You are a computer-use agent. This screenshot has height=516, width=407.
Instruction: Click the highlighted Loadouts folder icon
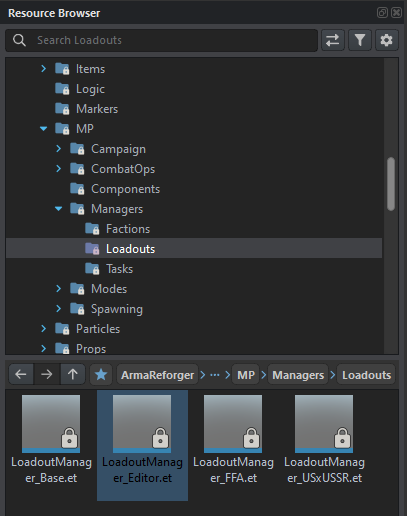coord(92,249)
